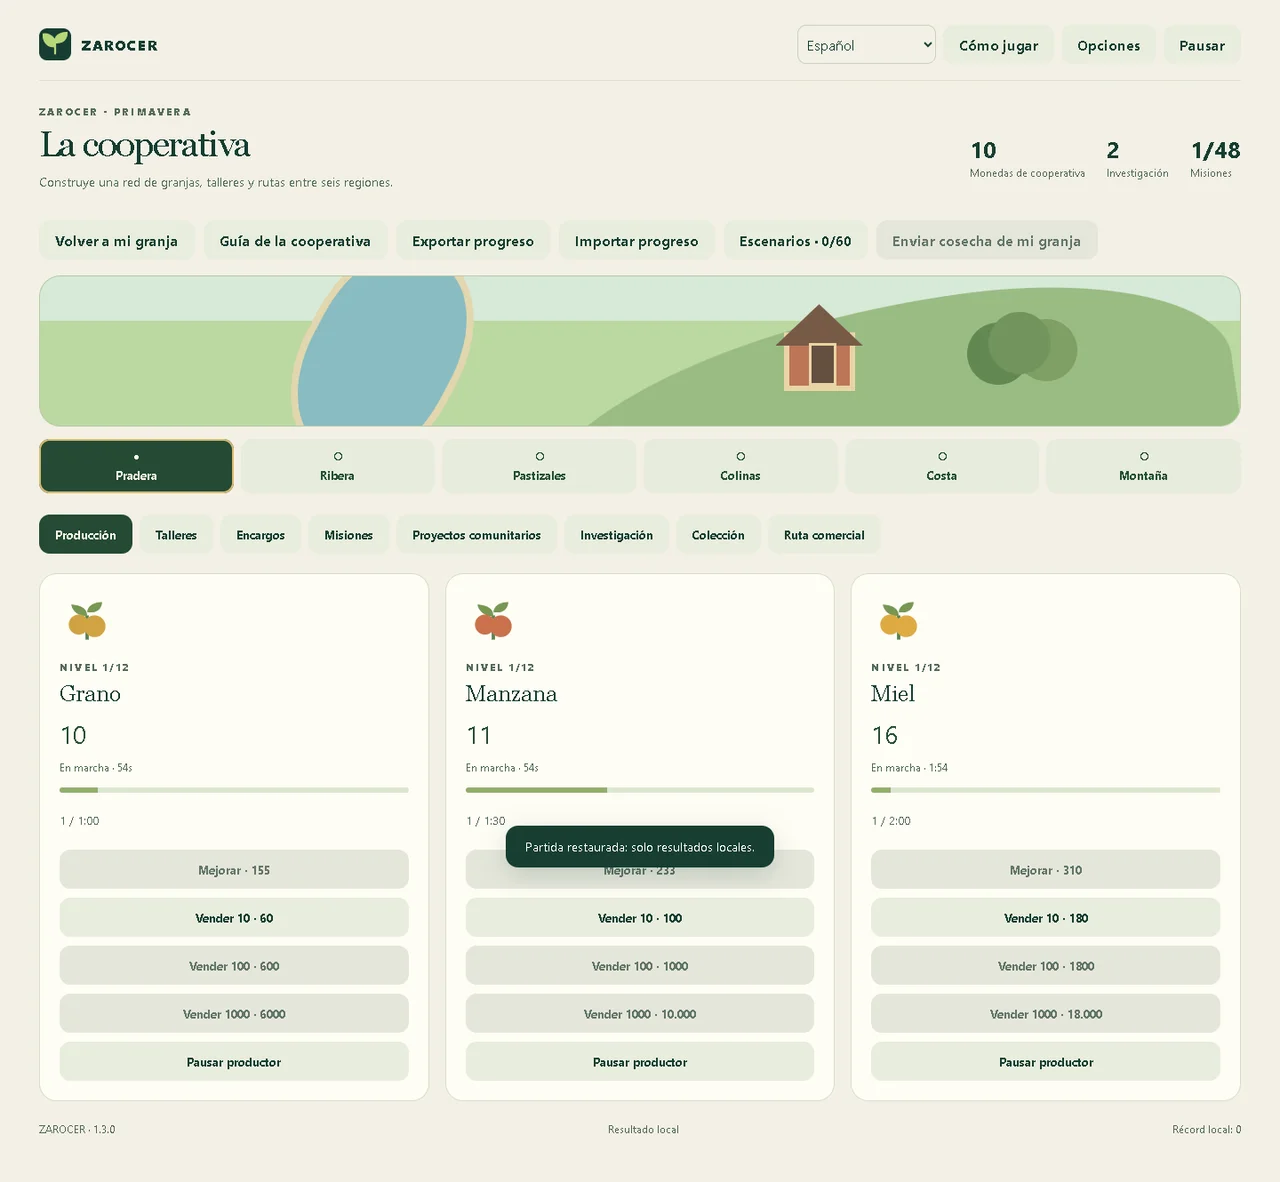Click the Grano fruit icon
The width and height of the screenshot is (1280, 1182).
[87, 620]
